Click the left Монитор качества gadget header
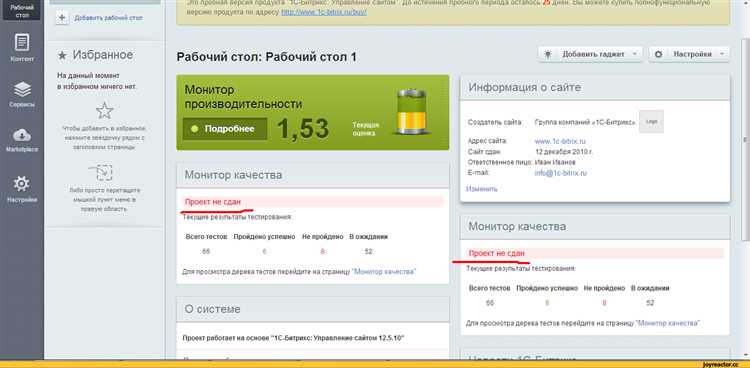Viewport: 750px width, 368px height. [x=313, y=175]
